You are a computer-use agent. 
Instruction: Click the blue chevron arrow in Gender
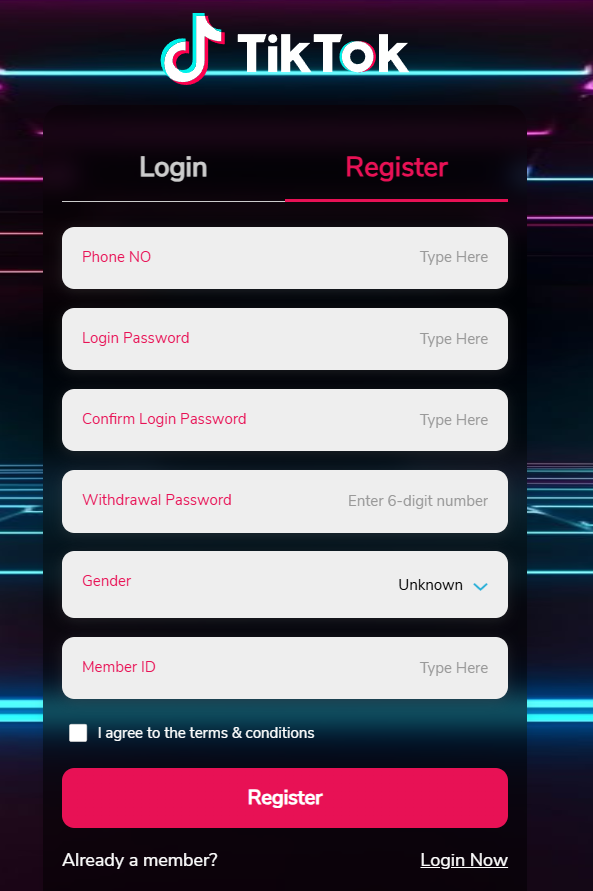tap(481, 586)
